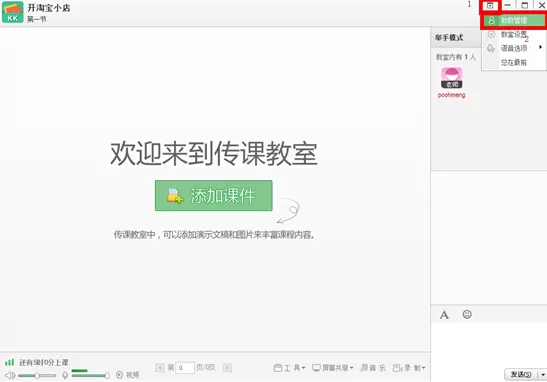The height and width of the screenshot is (382, 547).
Task: Go to the previous slide page arrow
Action: pos(160,368)
